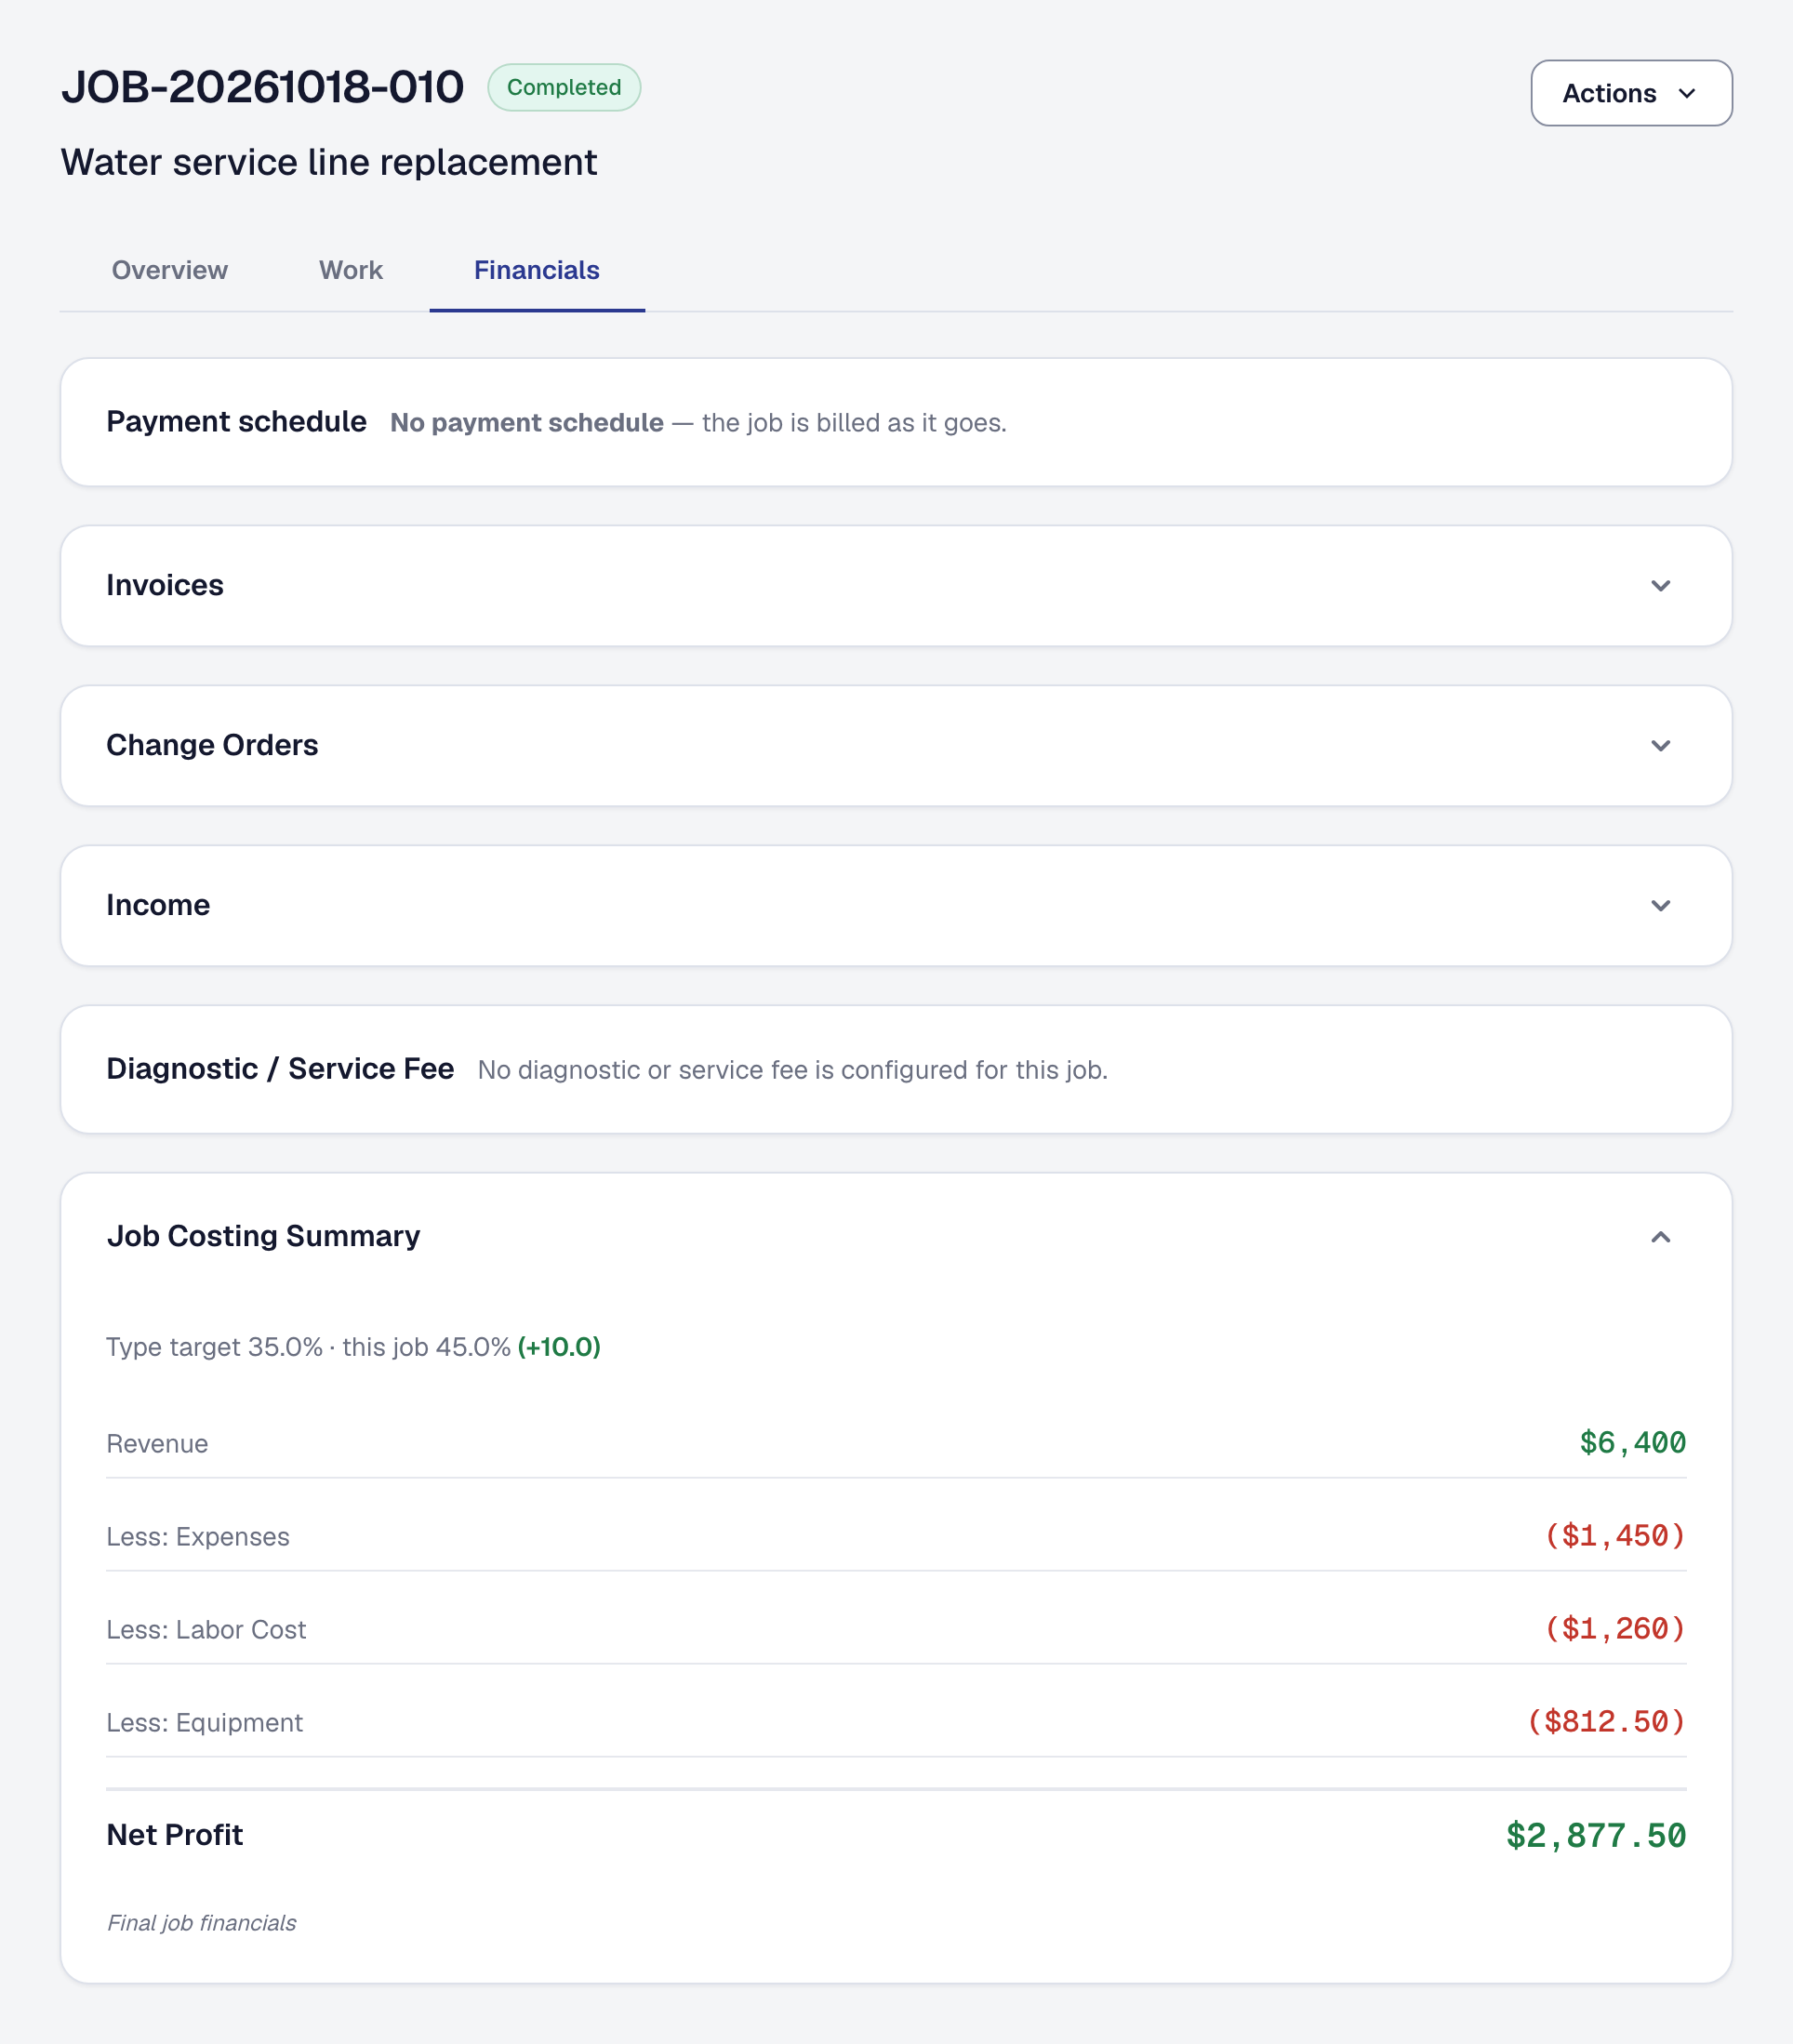Click the Job Costing Summary heading
The width and height of the screenshot is (1793, 2044).
click(x=263, y=1237)
